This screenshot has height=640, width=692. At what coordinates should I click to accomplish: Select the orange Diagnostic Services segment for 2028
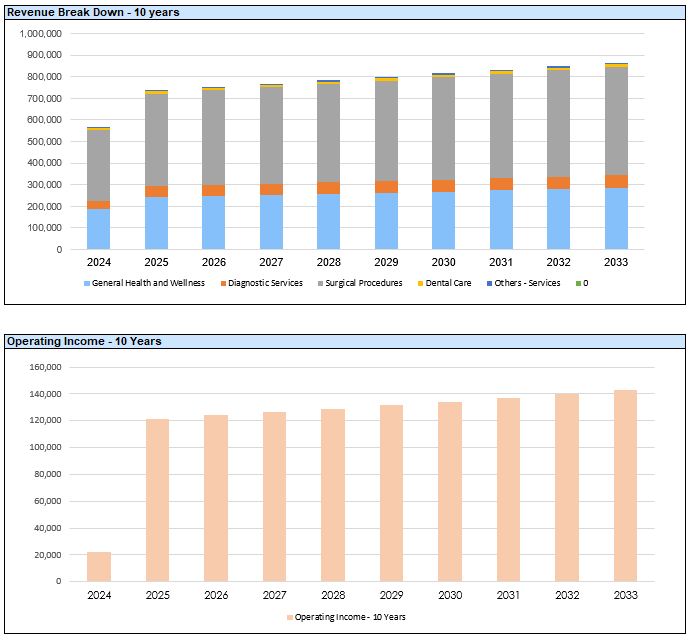point(328,187)
